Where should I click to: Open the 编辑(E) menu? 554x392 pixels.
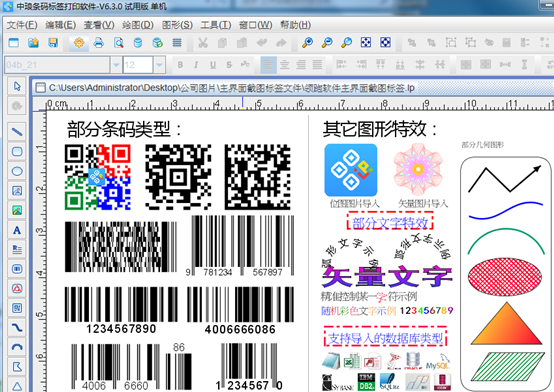(x=60, y=25)
